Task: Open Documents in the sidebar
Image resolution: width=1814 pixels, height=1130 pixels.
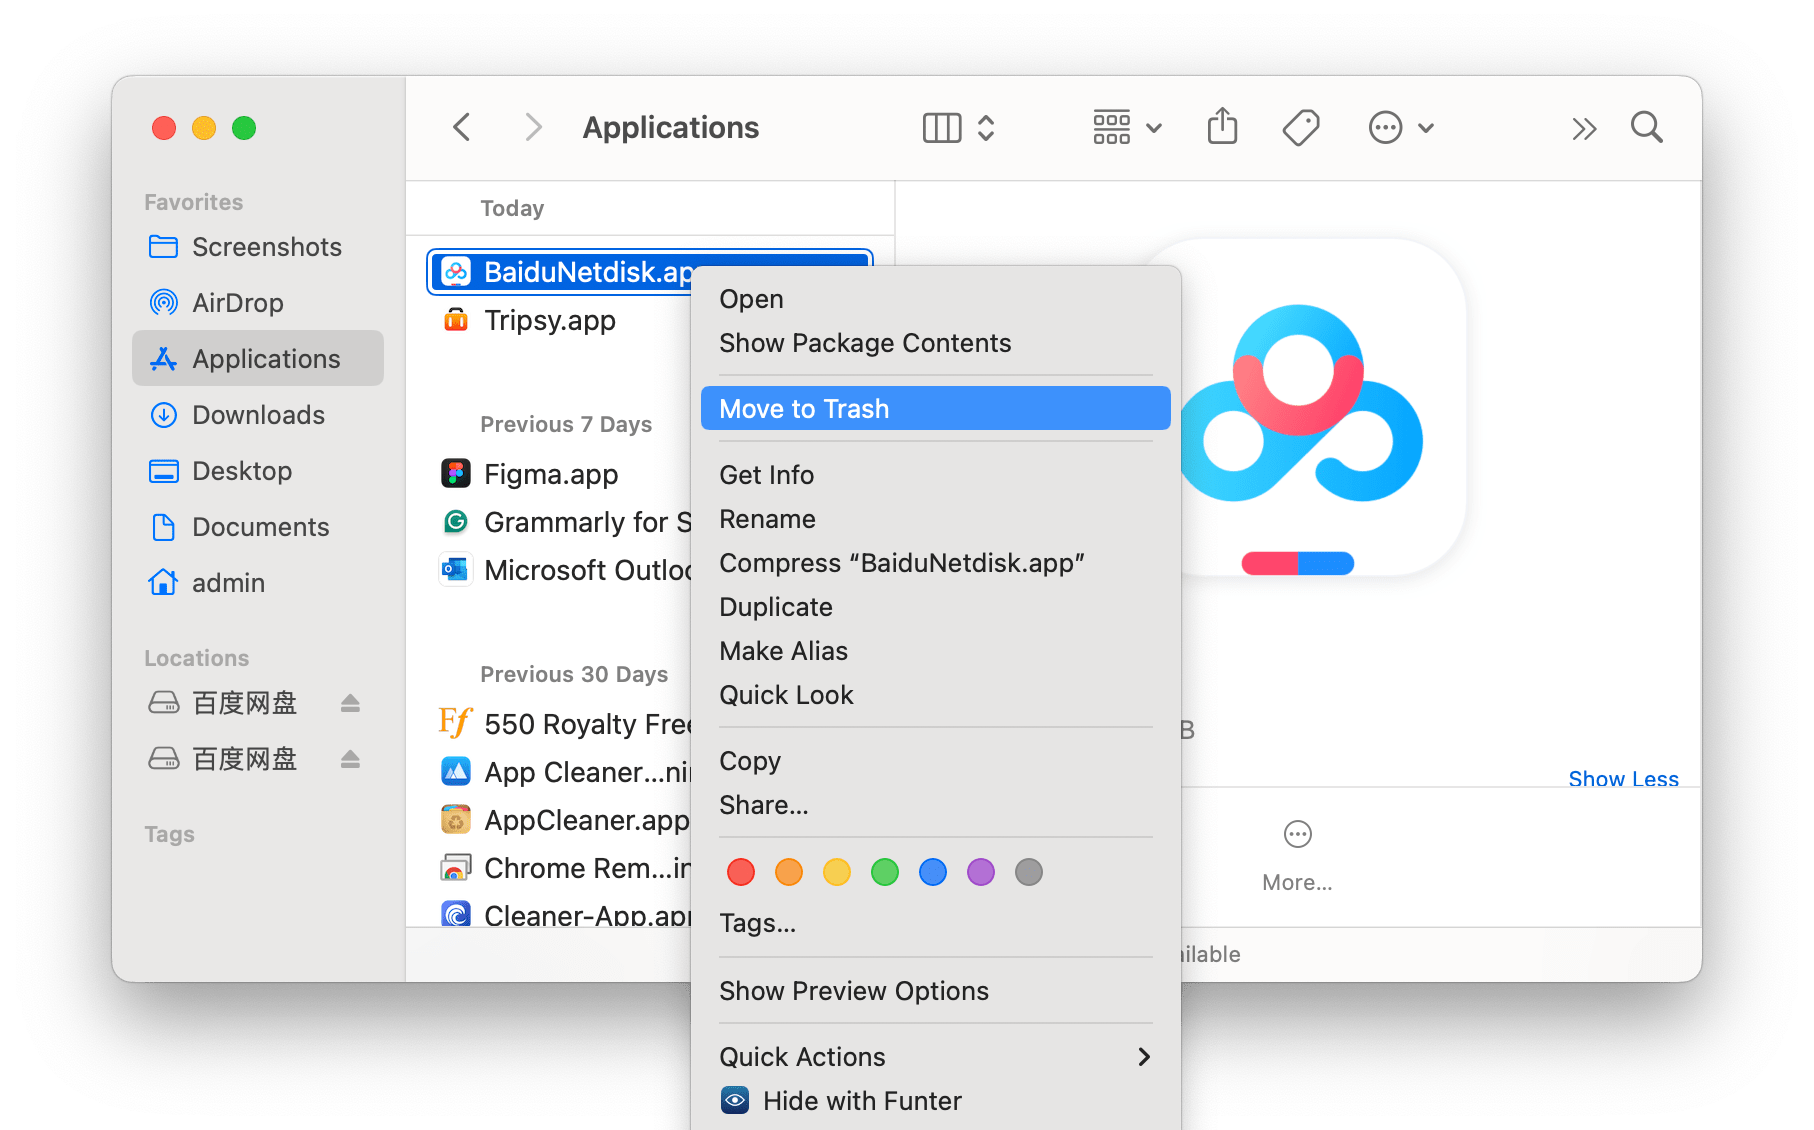Action: click(x=257, y=527)
